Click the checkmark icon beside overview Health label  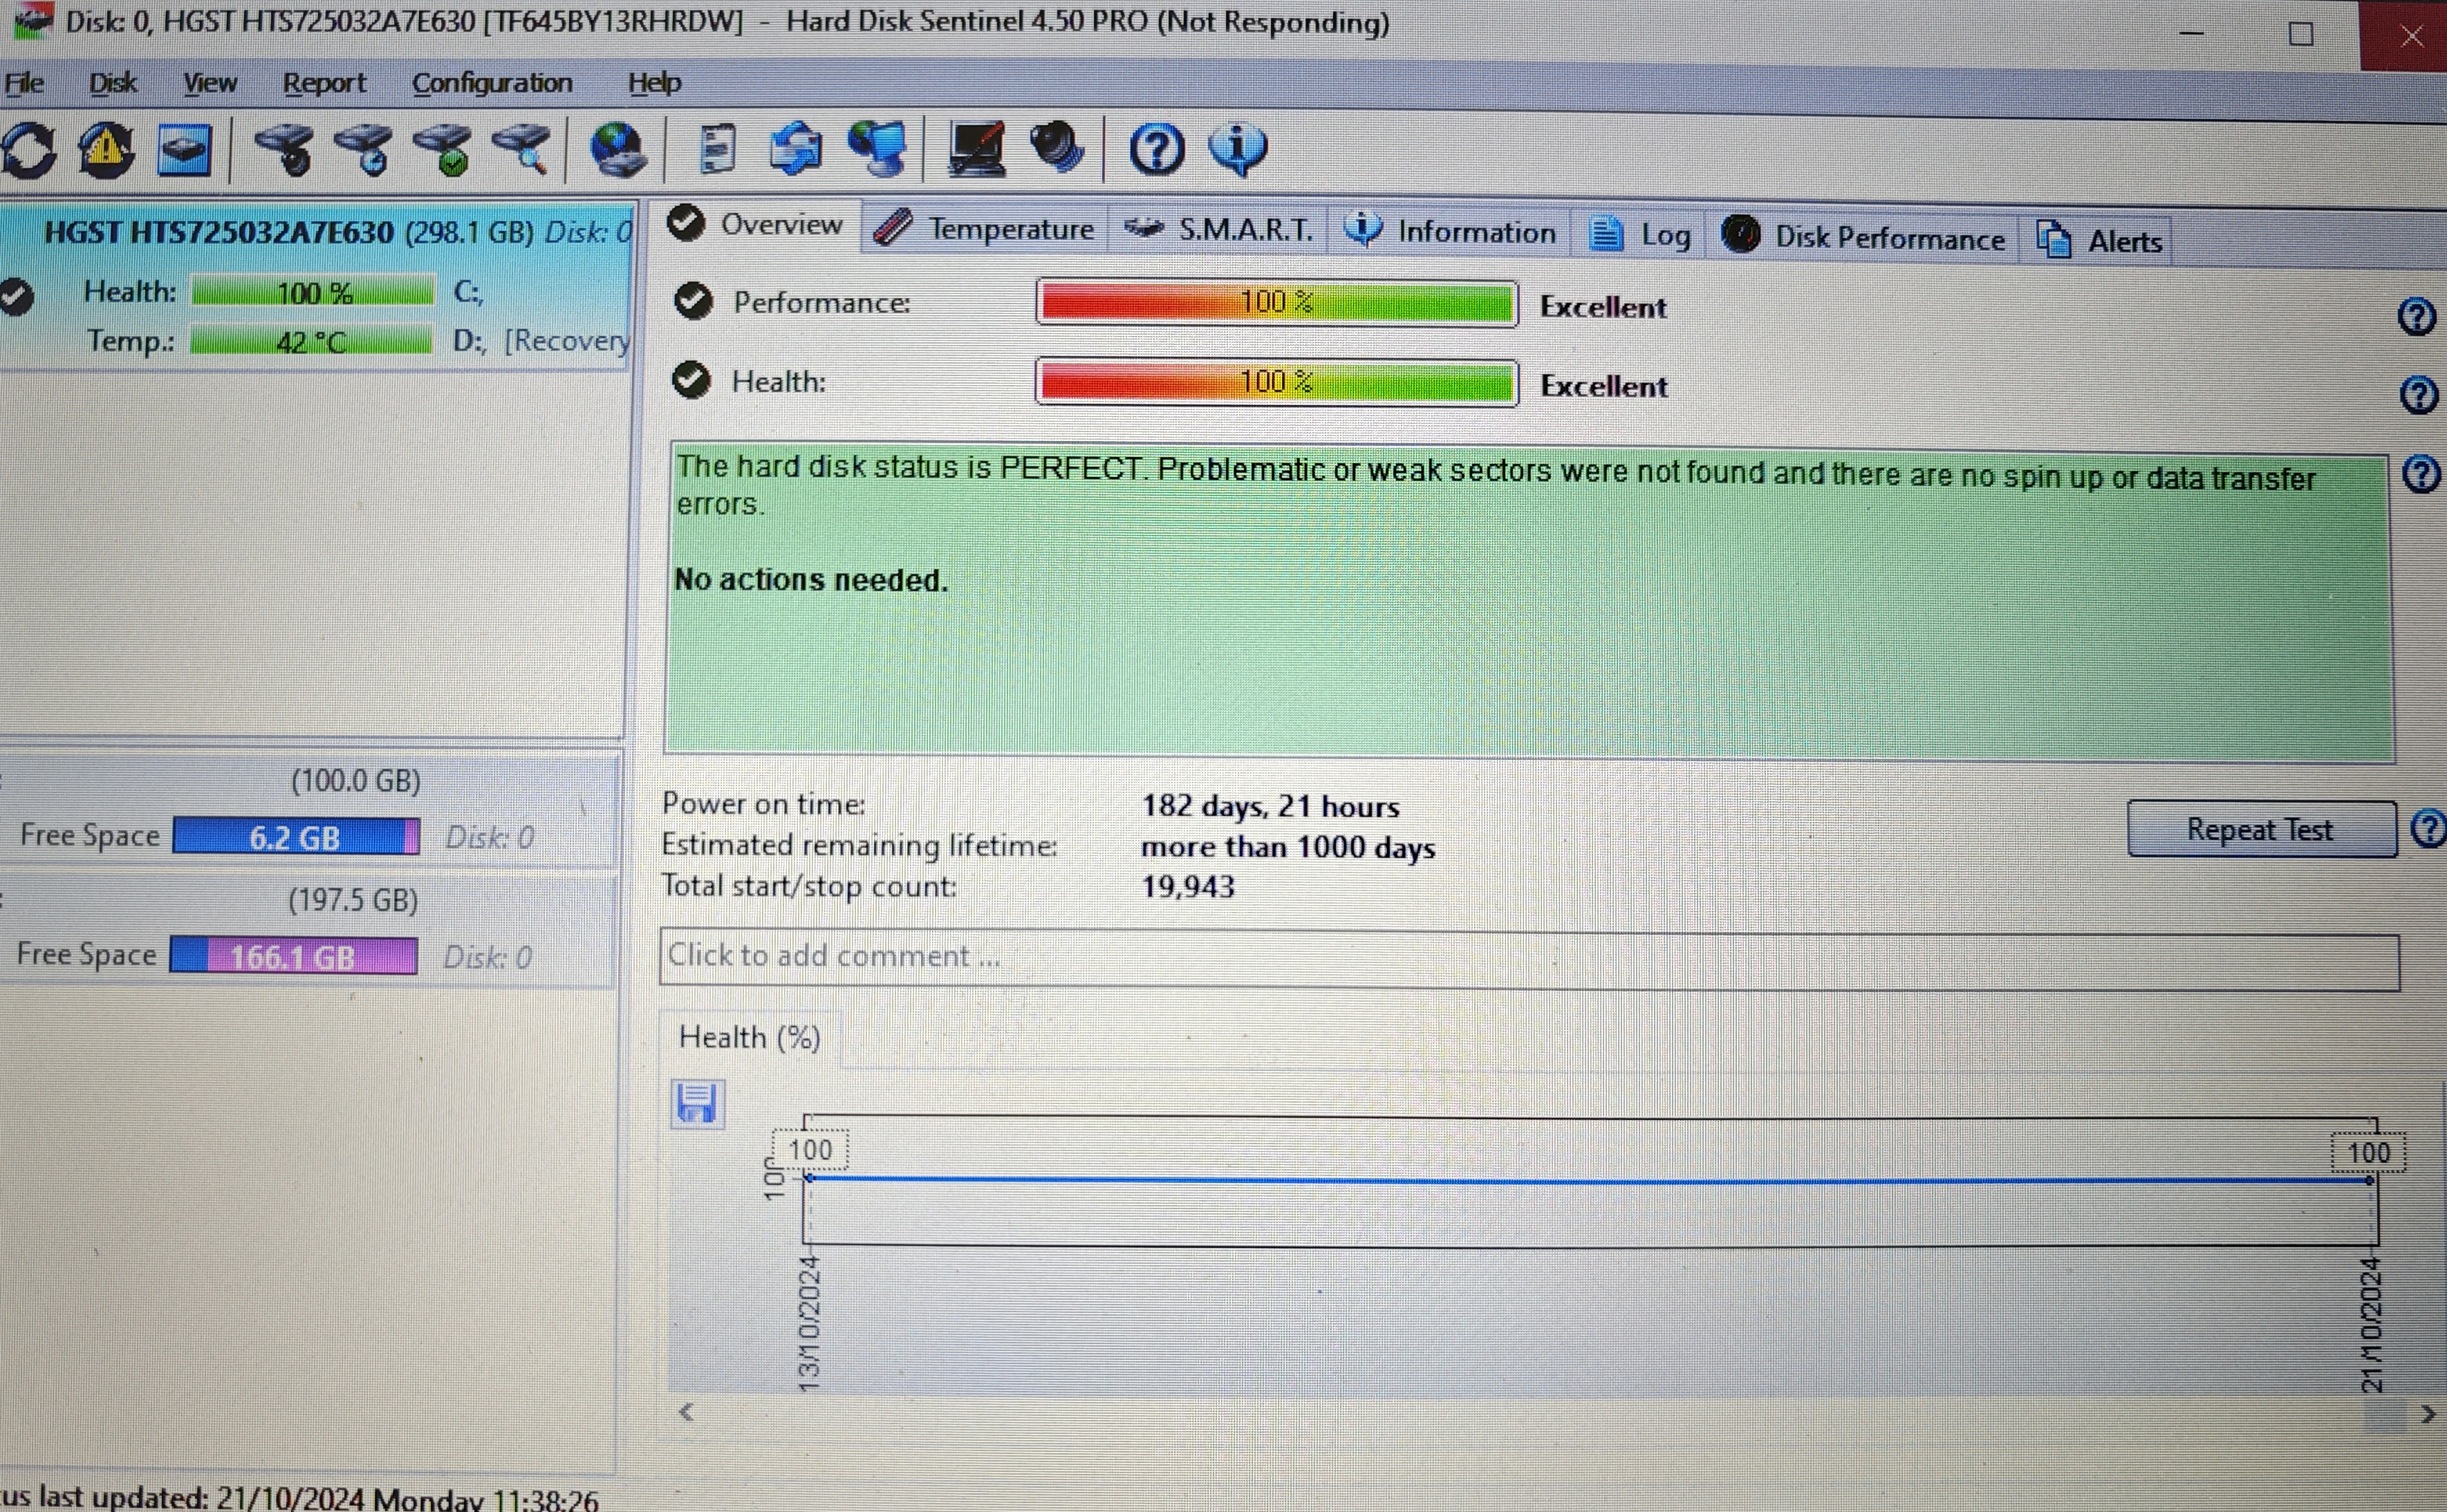tap(691, 380)
